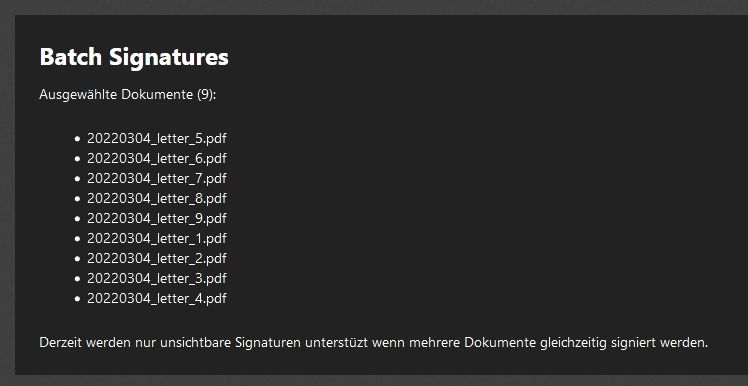
Task: Click the Ausgewählte Dokumente (9) label
Action: [x=128, y=94]
